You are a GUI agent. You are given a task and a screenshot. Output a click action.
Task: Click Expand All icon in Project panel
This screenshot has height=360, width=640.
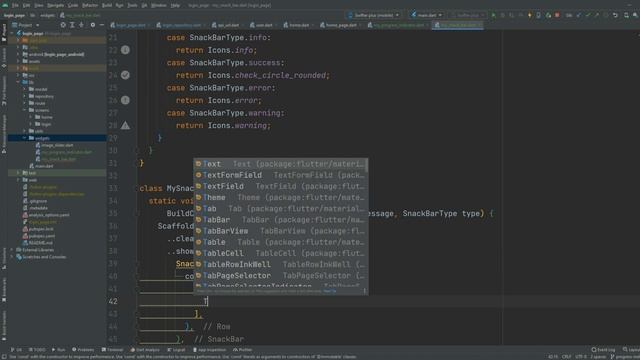[72, 25]
